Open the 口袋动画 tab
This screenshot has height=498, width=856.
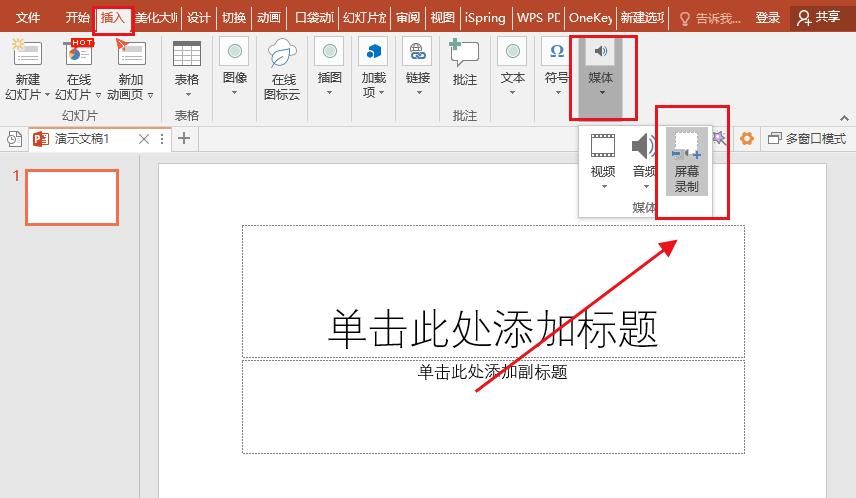click(x=314, y=18)
